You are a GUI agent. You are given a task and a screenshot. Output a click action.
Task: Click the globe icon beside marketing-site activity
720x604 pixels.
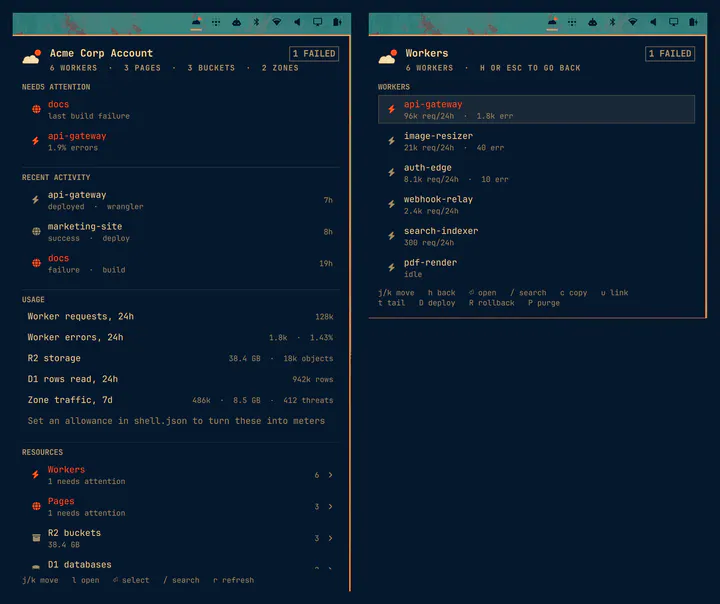pos(36,231)
